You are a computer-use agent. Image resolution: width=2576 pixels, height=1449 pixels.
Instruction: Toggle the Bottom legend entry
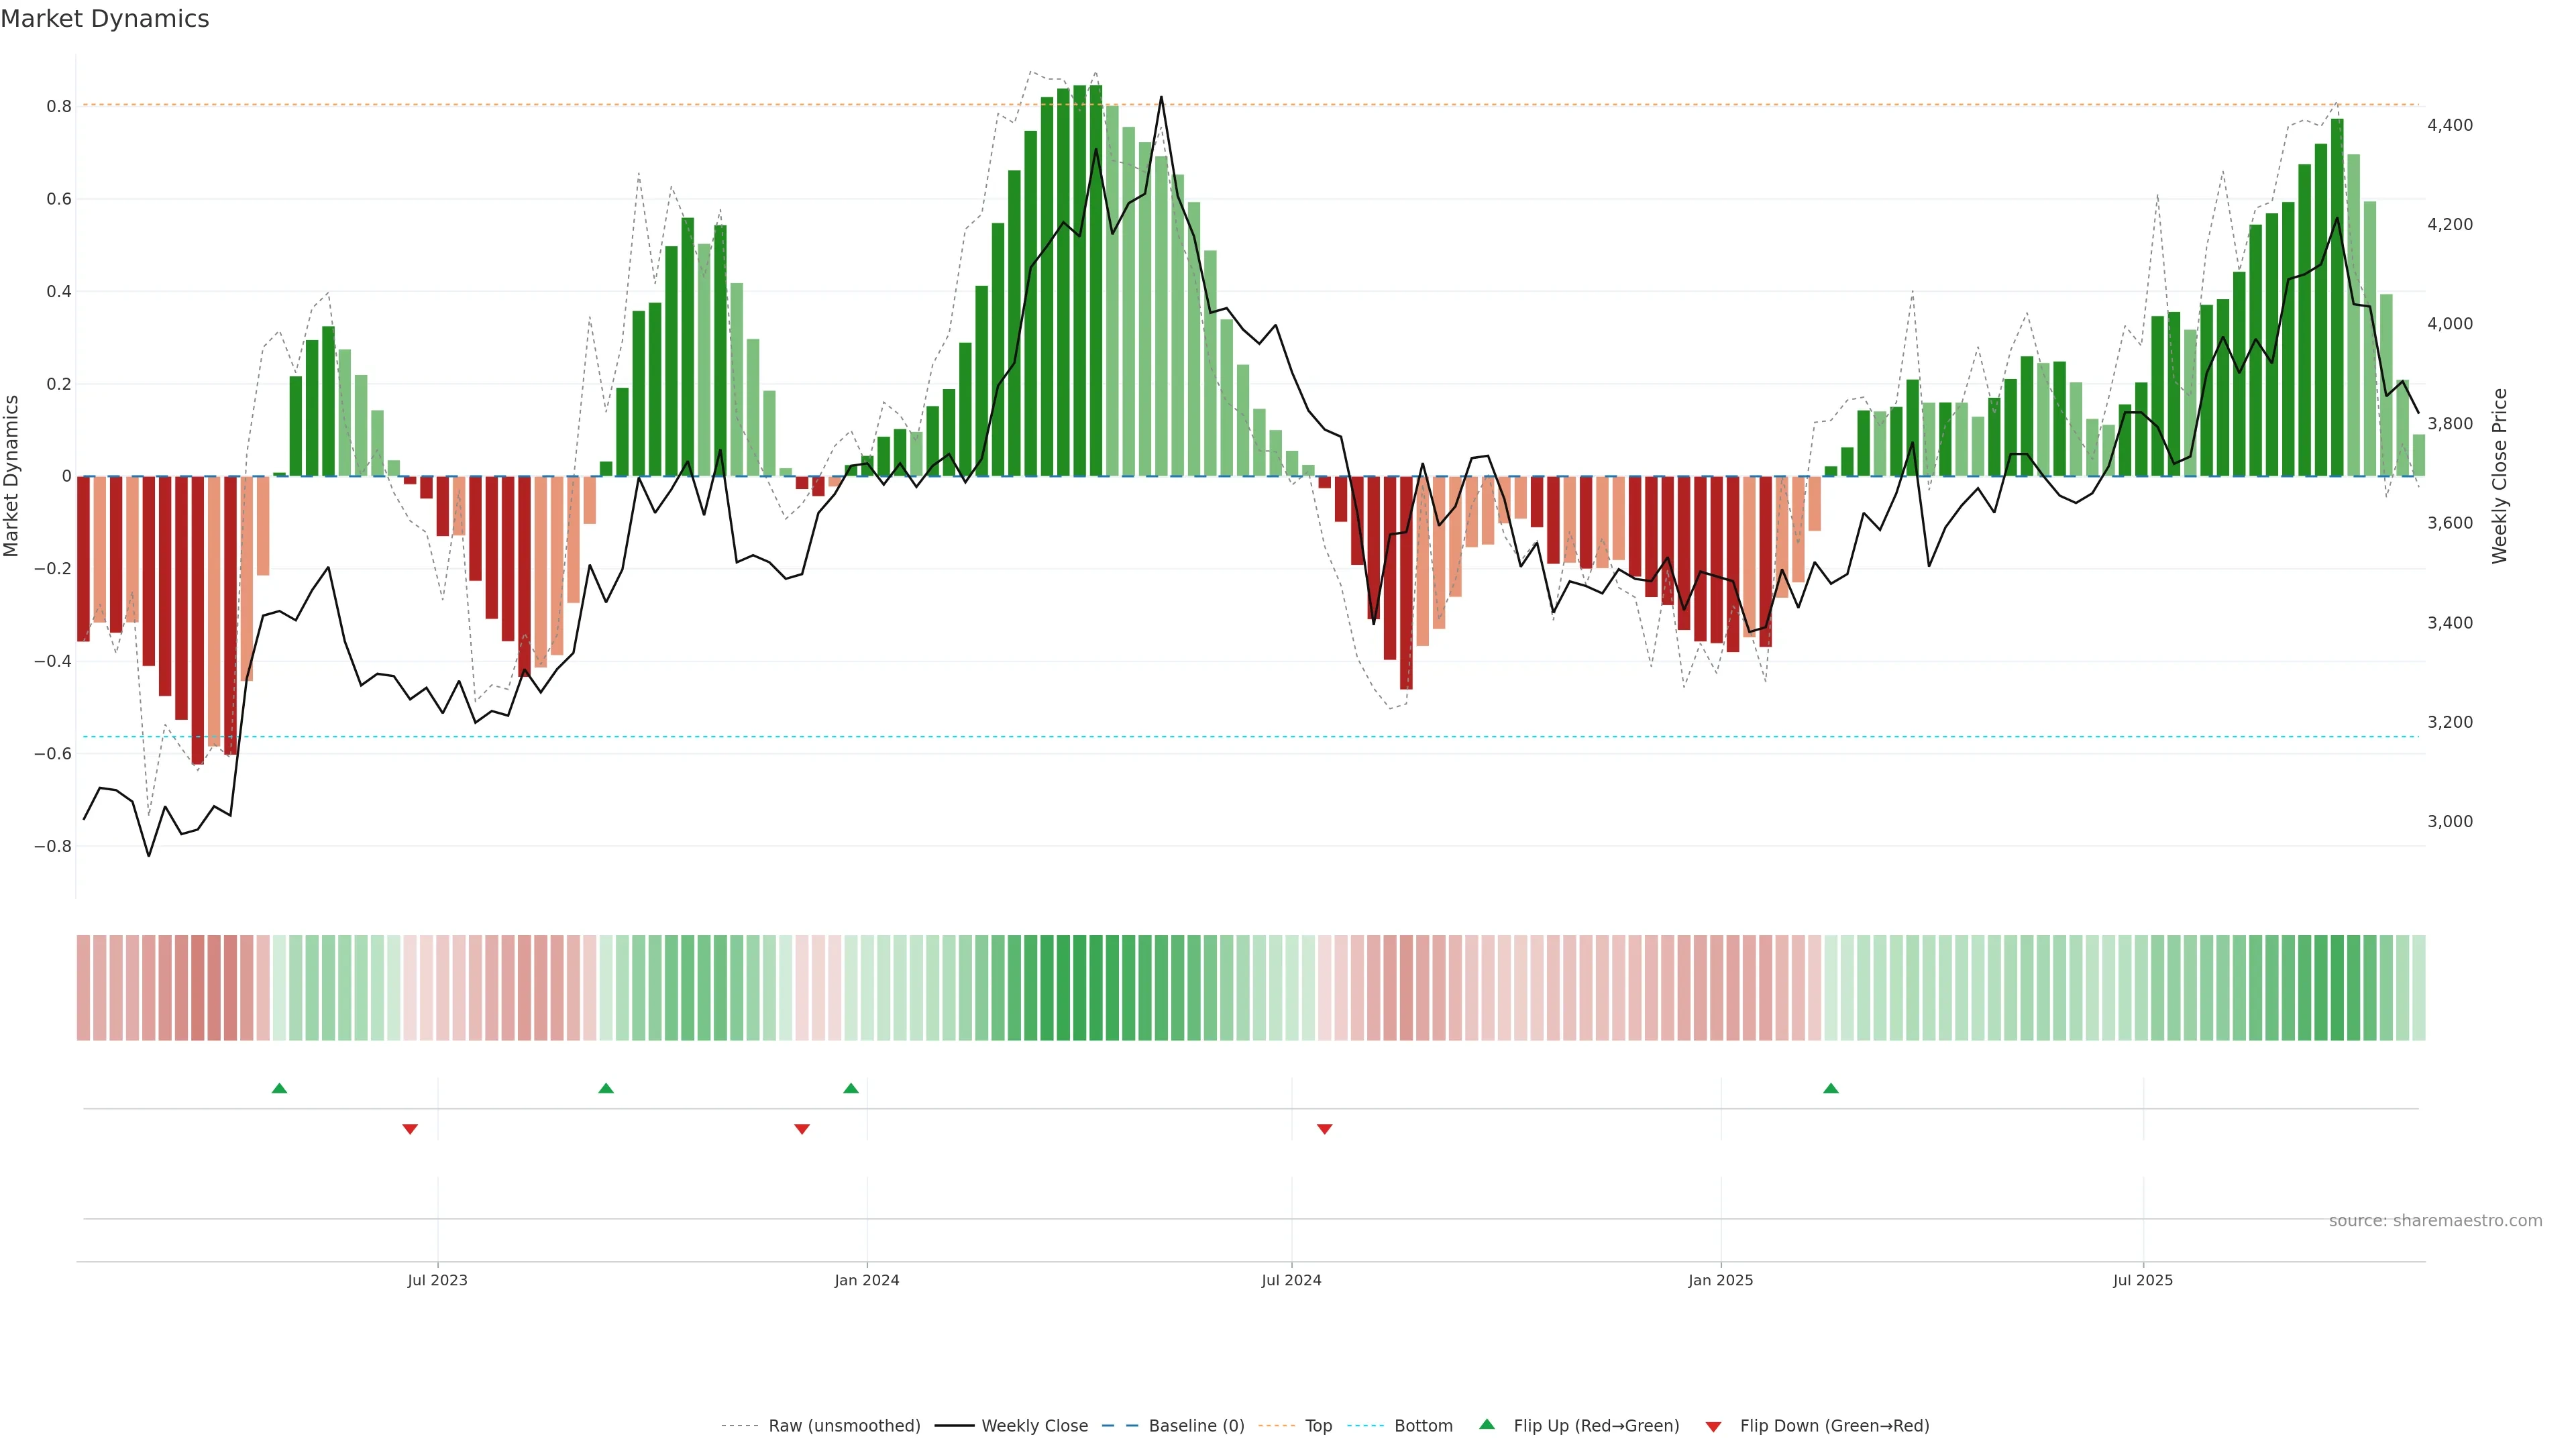(1423, 1426)
